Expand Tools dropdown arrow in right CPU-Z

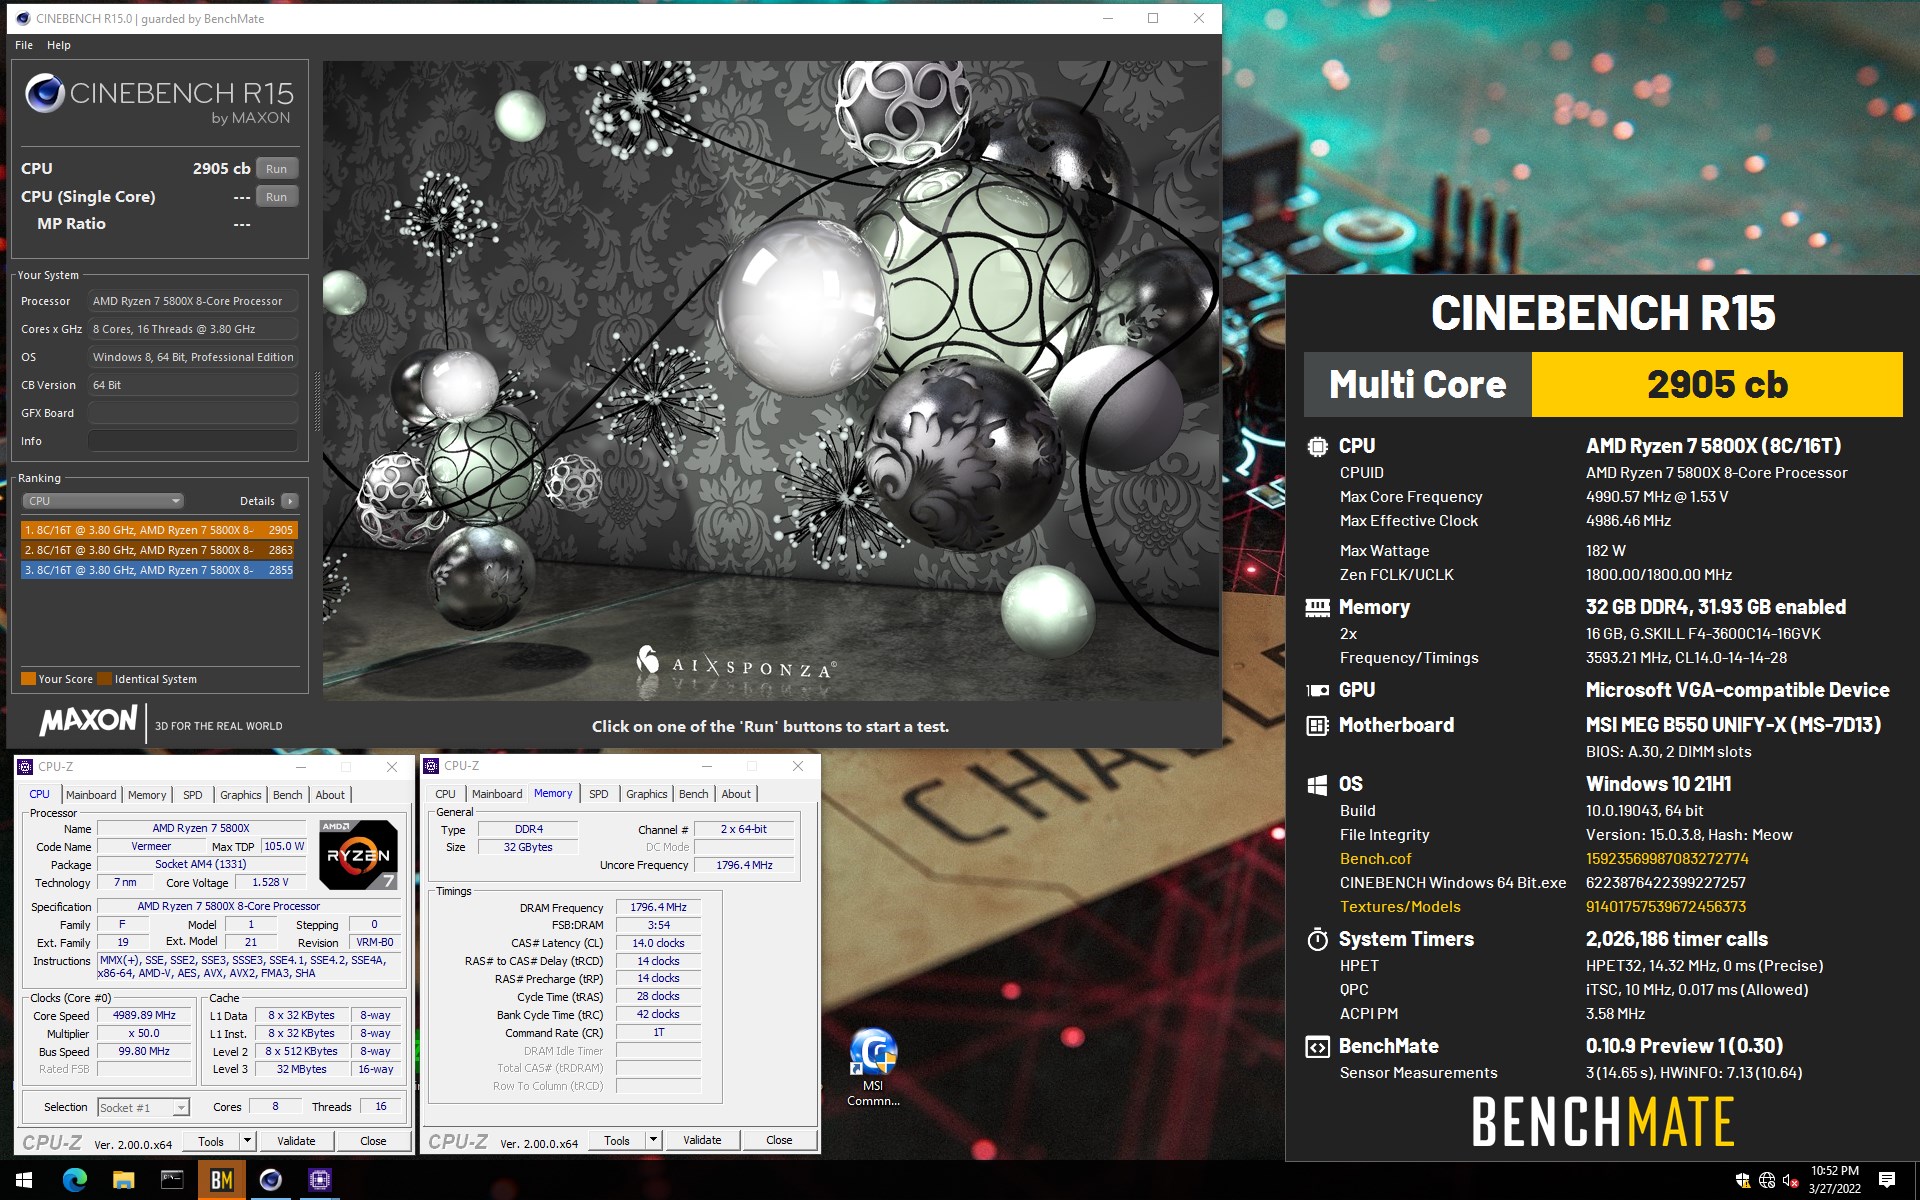click(x=654, y=1140)
